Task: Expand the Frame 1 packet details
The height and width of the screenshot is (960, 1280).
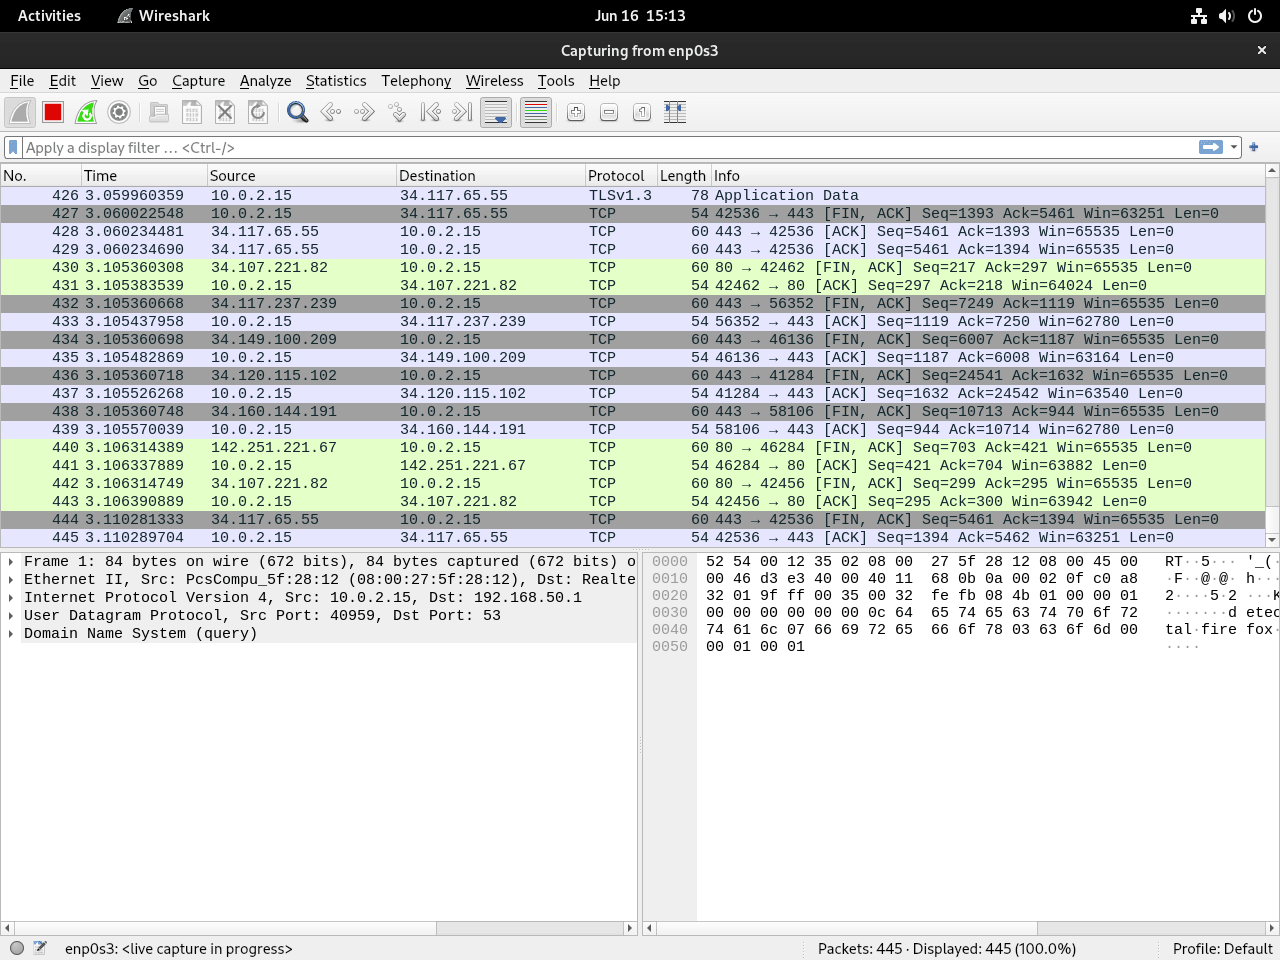Action: [10, 561]
